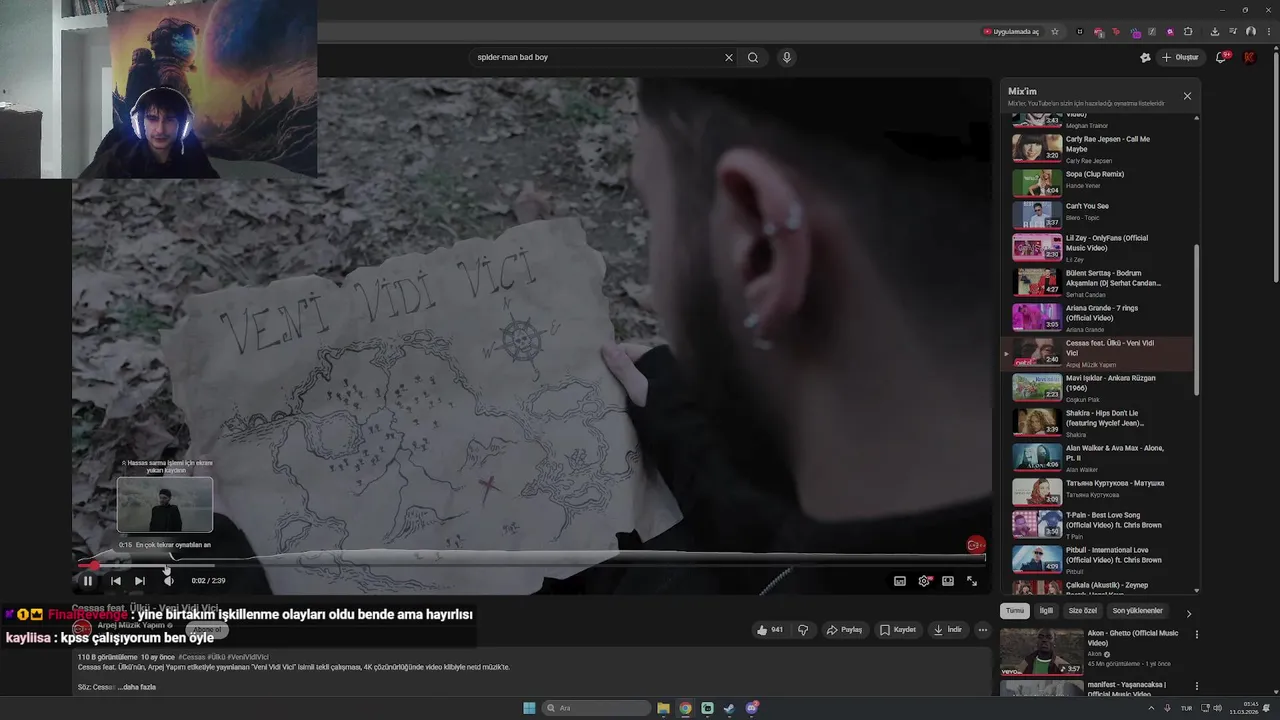Open YouTube notifications bell

coord(1221,57)
